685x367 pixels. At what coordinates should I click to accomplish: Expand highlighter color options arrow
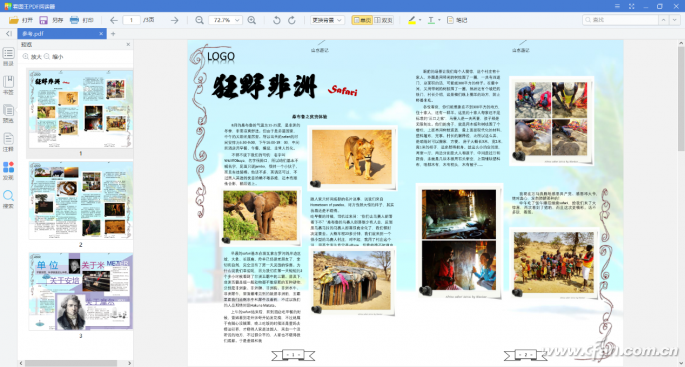(x=420, y=20)
